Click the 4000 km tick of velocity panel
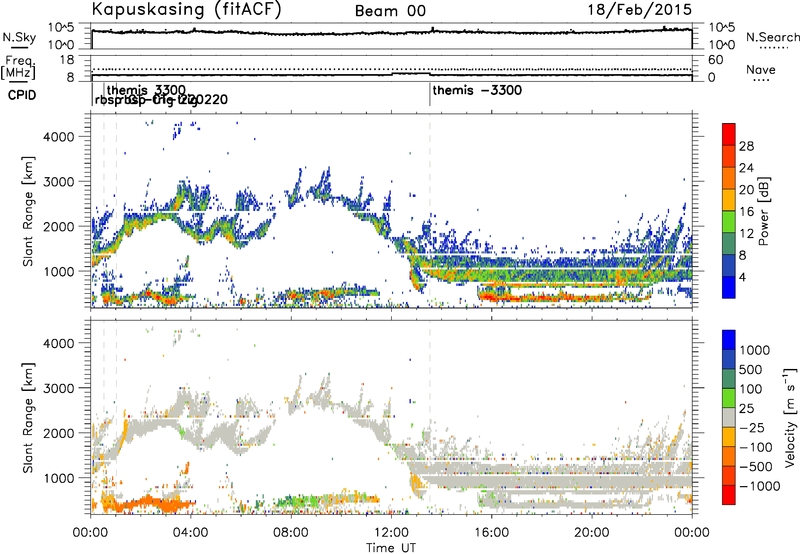The height and width of the screenshot is (554, 800). click(x=59, y=343)
